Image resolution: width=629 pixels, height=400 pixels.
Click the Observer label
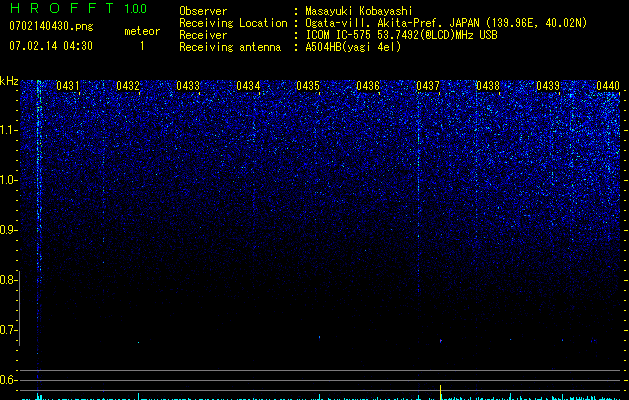pyautogui.click(x=203, y=11)
